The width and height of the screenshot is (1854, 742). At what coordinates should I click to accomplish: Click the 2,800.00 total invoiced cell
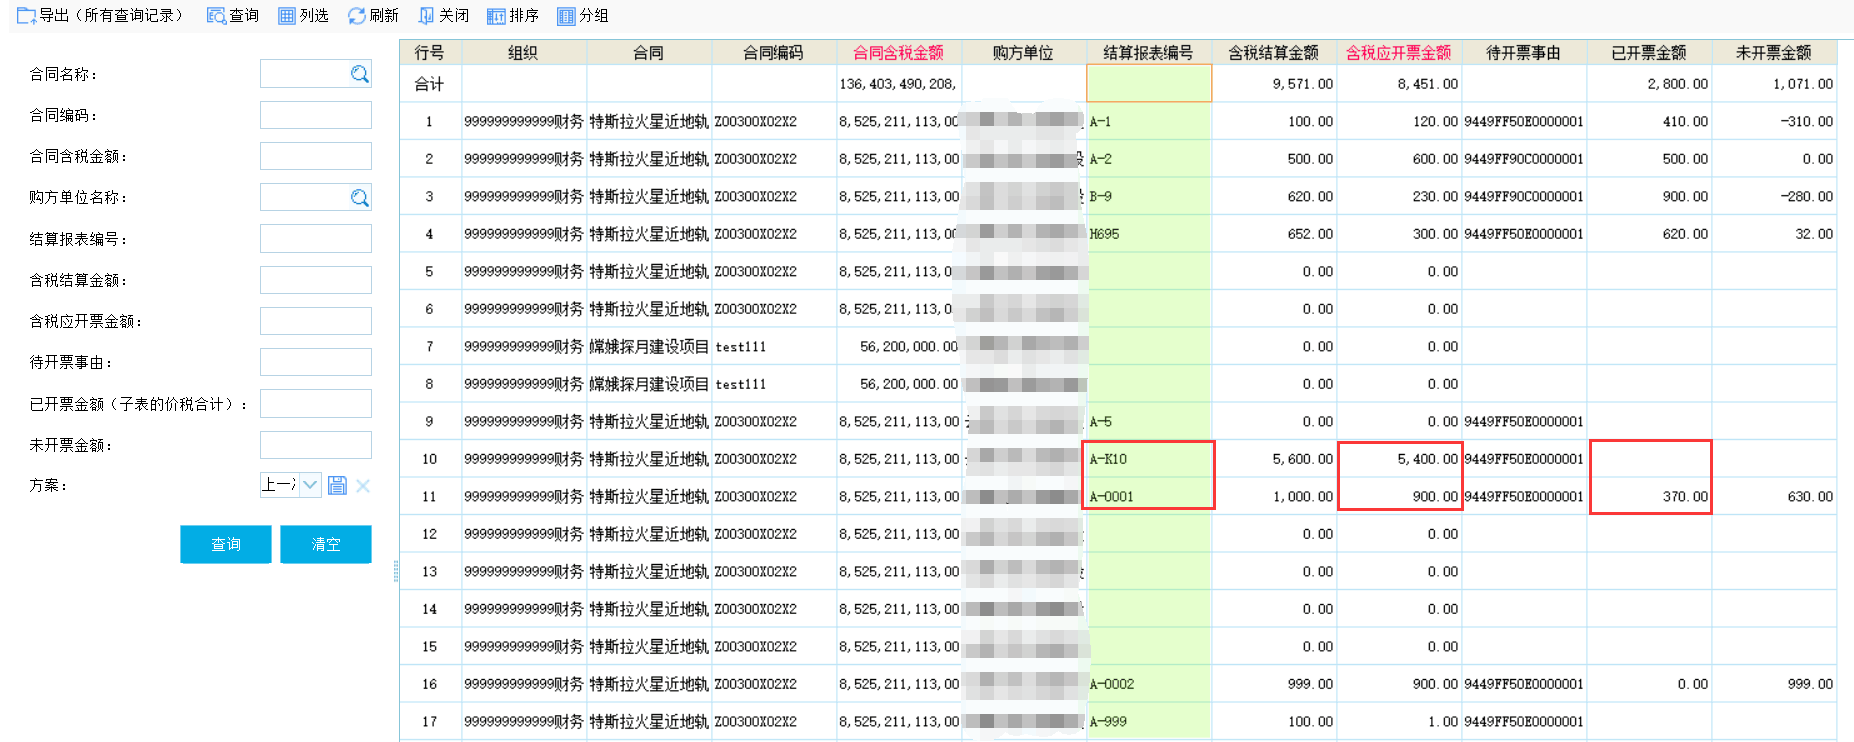[1649, 84]
